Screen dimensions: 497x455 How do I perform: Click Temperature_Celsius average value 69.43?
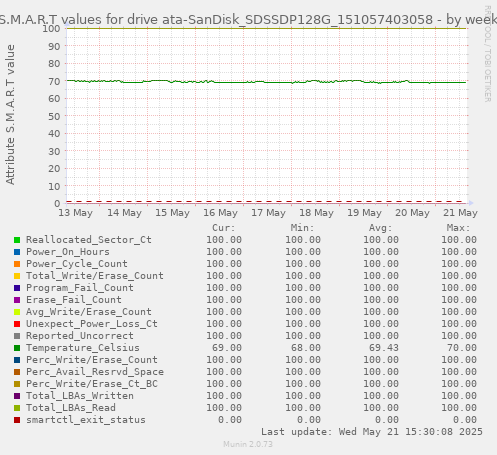click(x=384, y=348)
